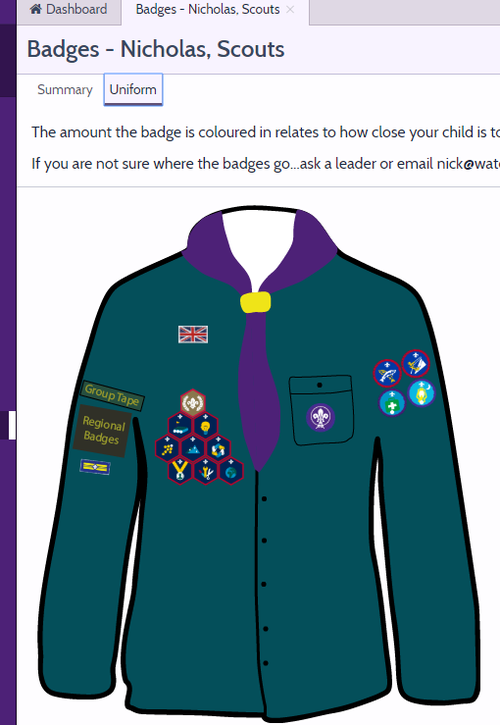Viewport: 500px width, 725px height.
Task: Switch to the Summary tab
Action: click(65, 89)
